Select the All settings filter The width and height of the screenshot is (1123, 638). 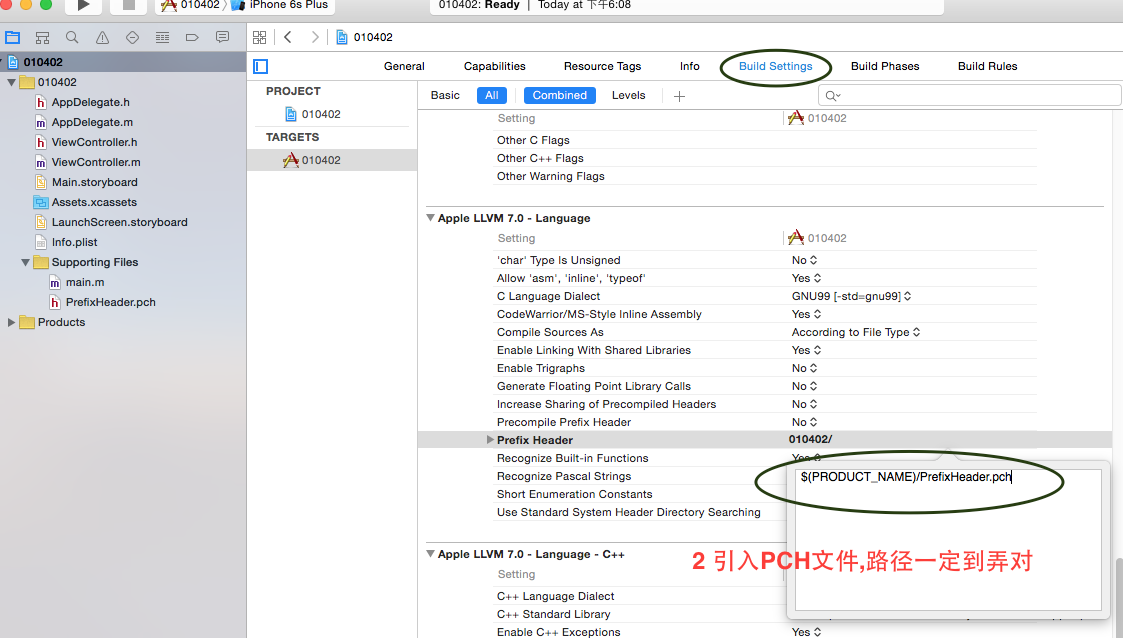click(x=491, y=95)
